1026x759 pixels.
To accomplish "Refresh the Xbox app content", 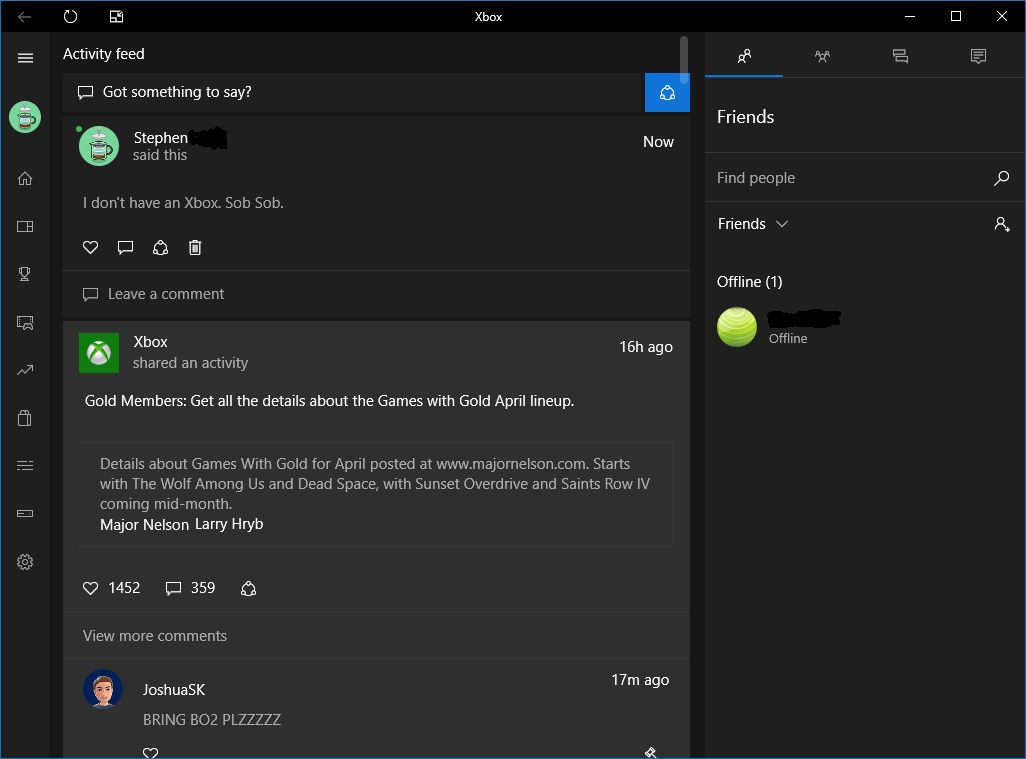I will coord(70,16).
